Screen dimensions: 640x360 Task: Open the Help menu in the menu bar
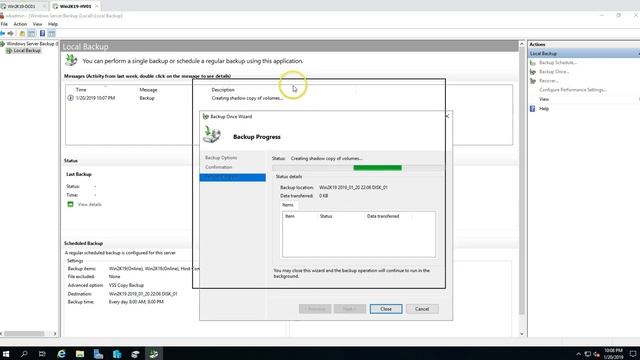tap(53, 24)
